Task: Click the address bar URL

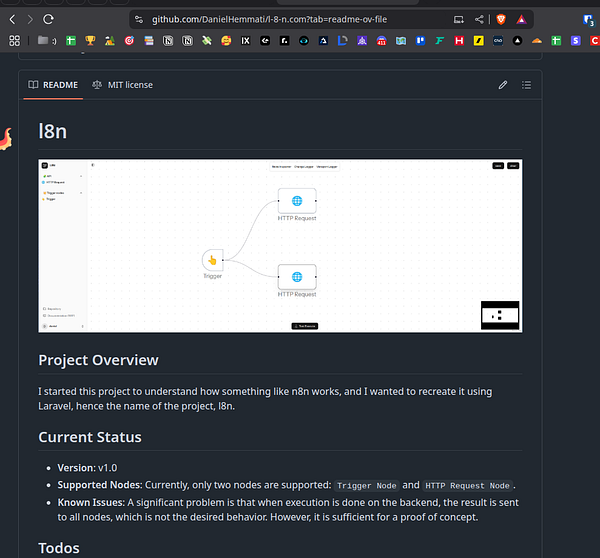Action: [x=269, y=20]
